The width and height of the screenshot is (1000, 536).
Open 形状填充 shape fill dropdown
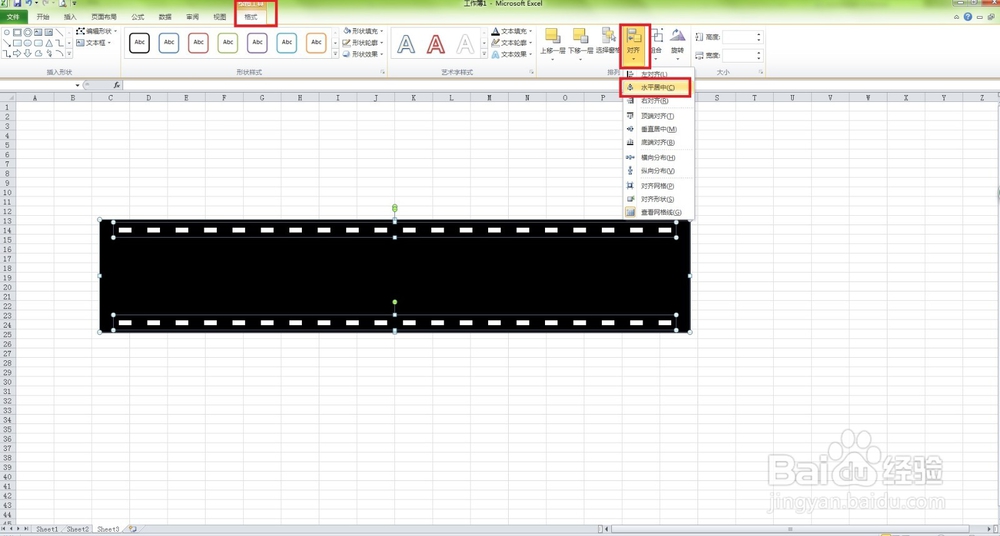click(x=364, y=31)
